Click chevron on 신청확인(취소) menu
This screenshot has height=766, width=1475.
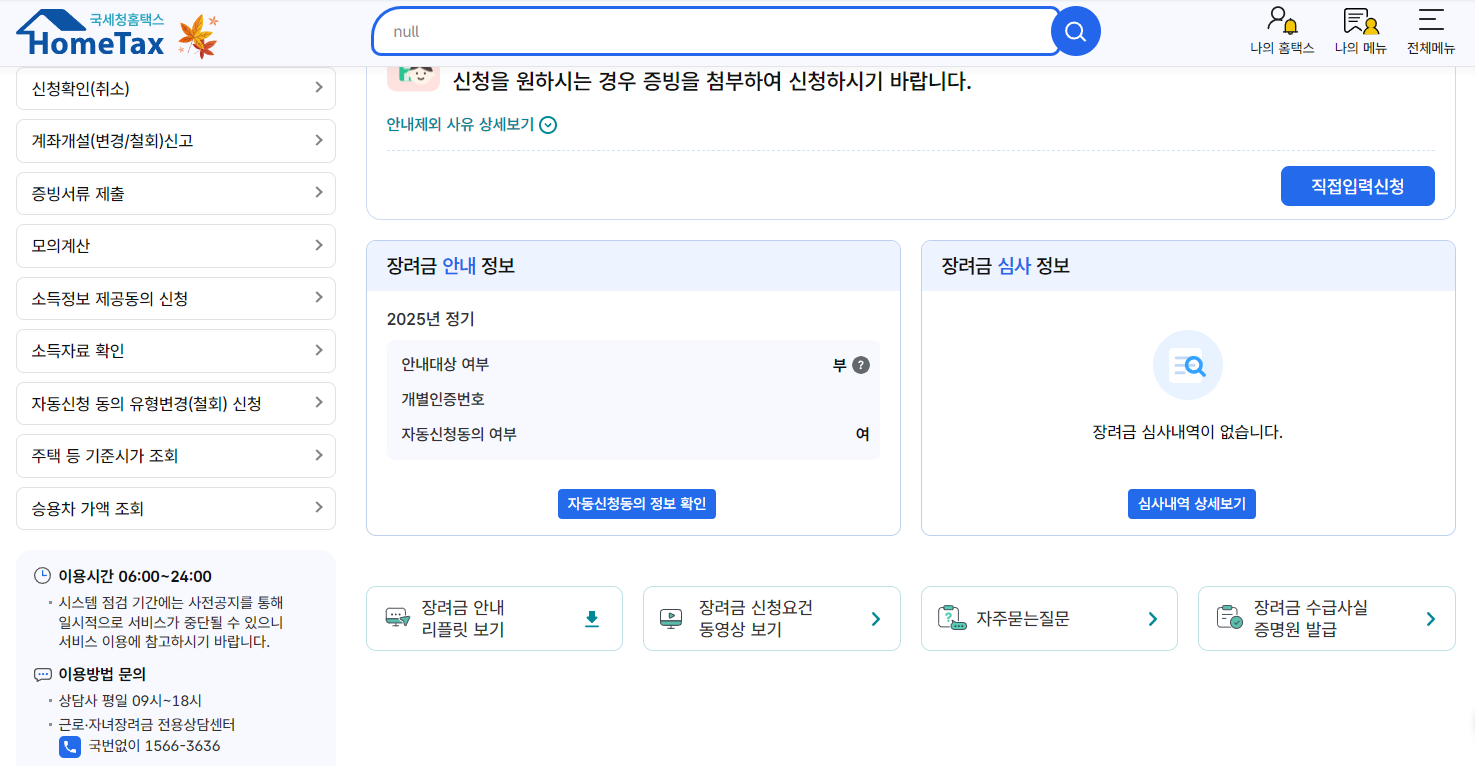[x=318, y=88]
